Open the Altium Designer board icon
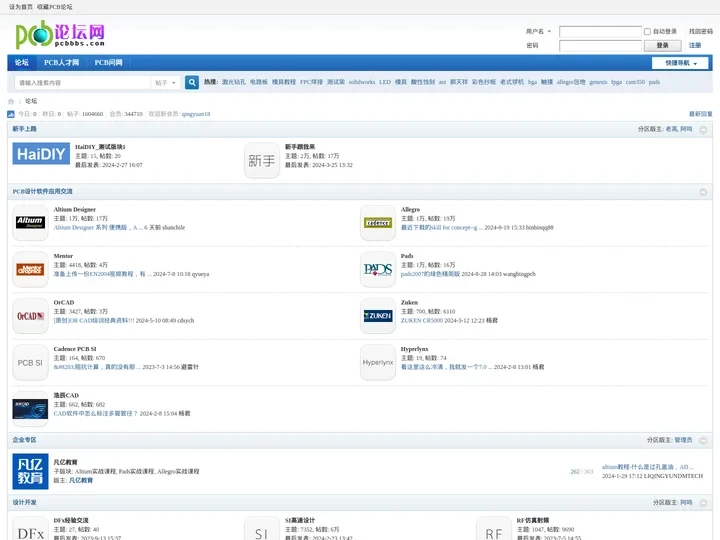Image resolution: width=720 pixels, height=540 pixels. (30, 223)
